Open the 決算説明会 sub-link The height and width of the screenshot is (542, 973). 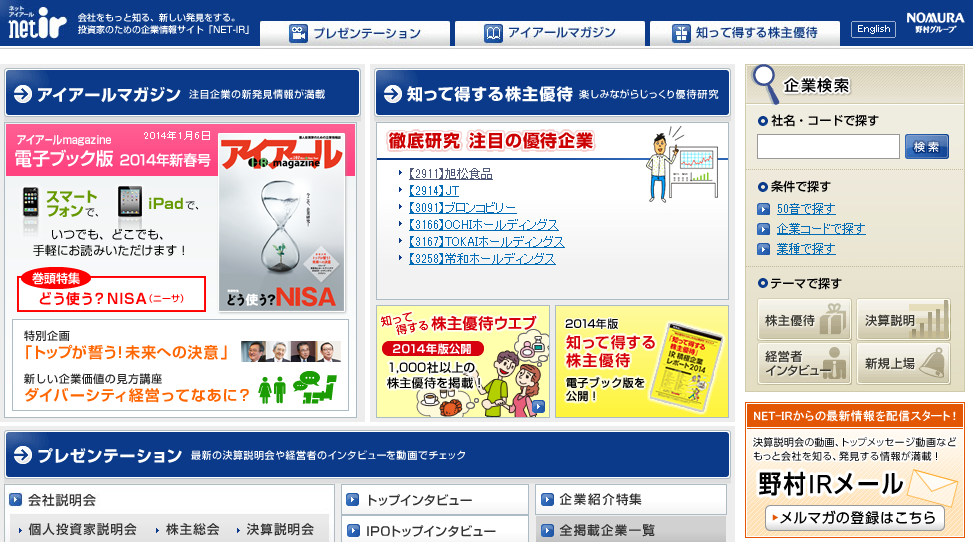(280, 530)
